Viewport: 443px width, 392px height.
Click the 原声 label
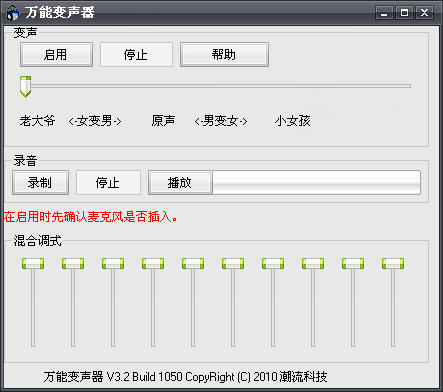(163, 121)
